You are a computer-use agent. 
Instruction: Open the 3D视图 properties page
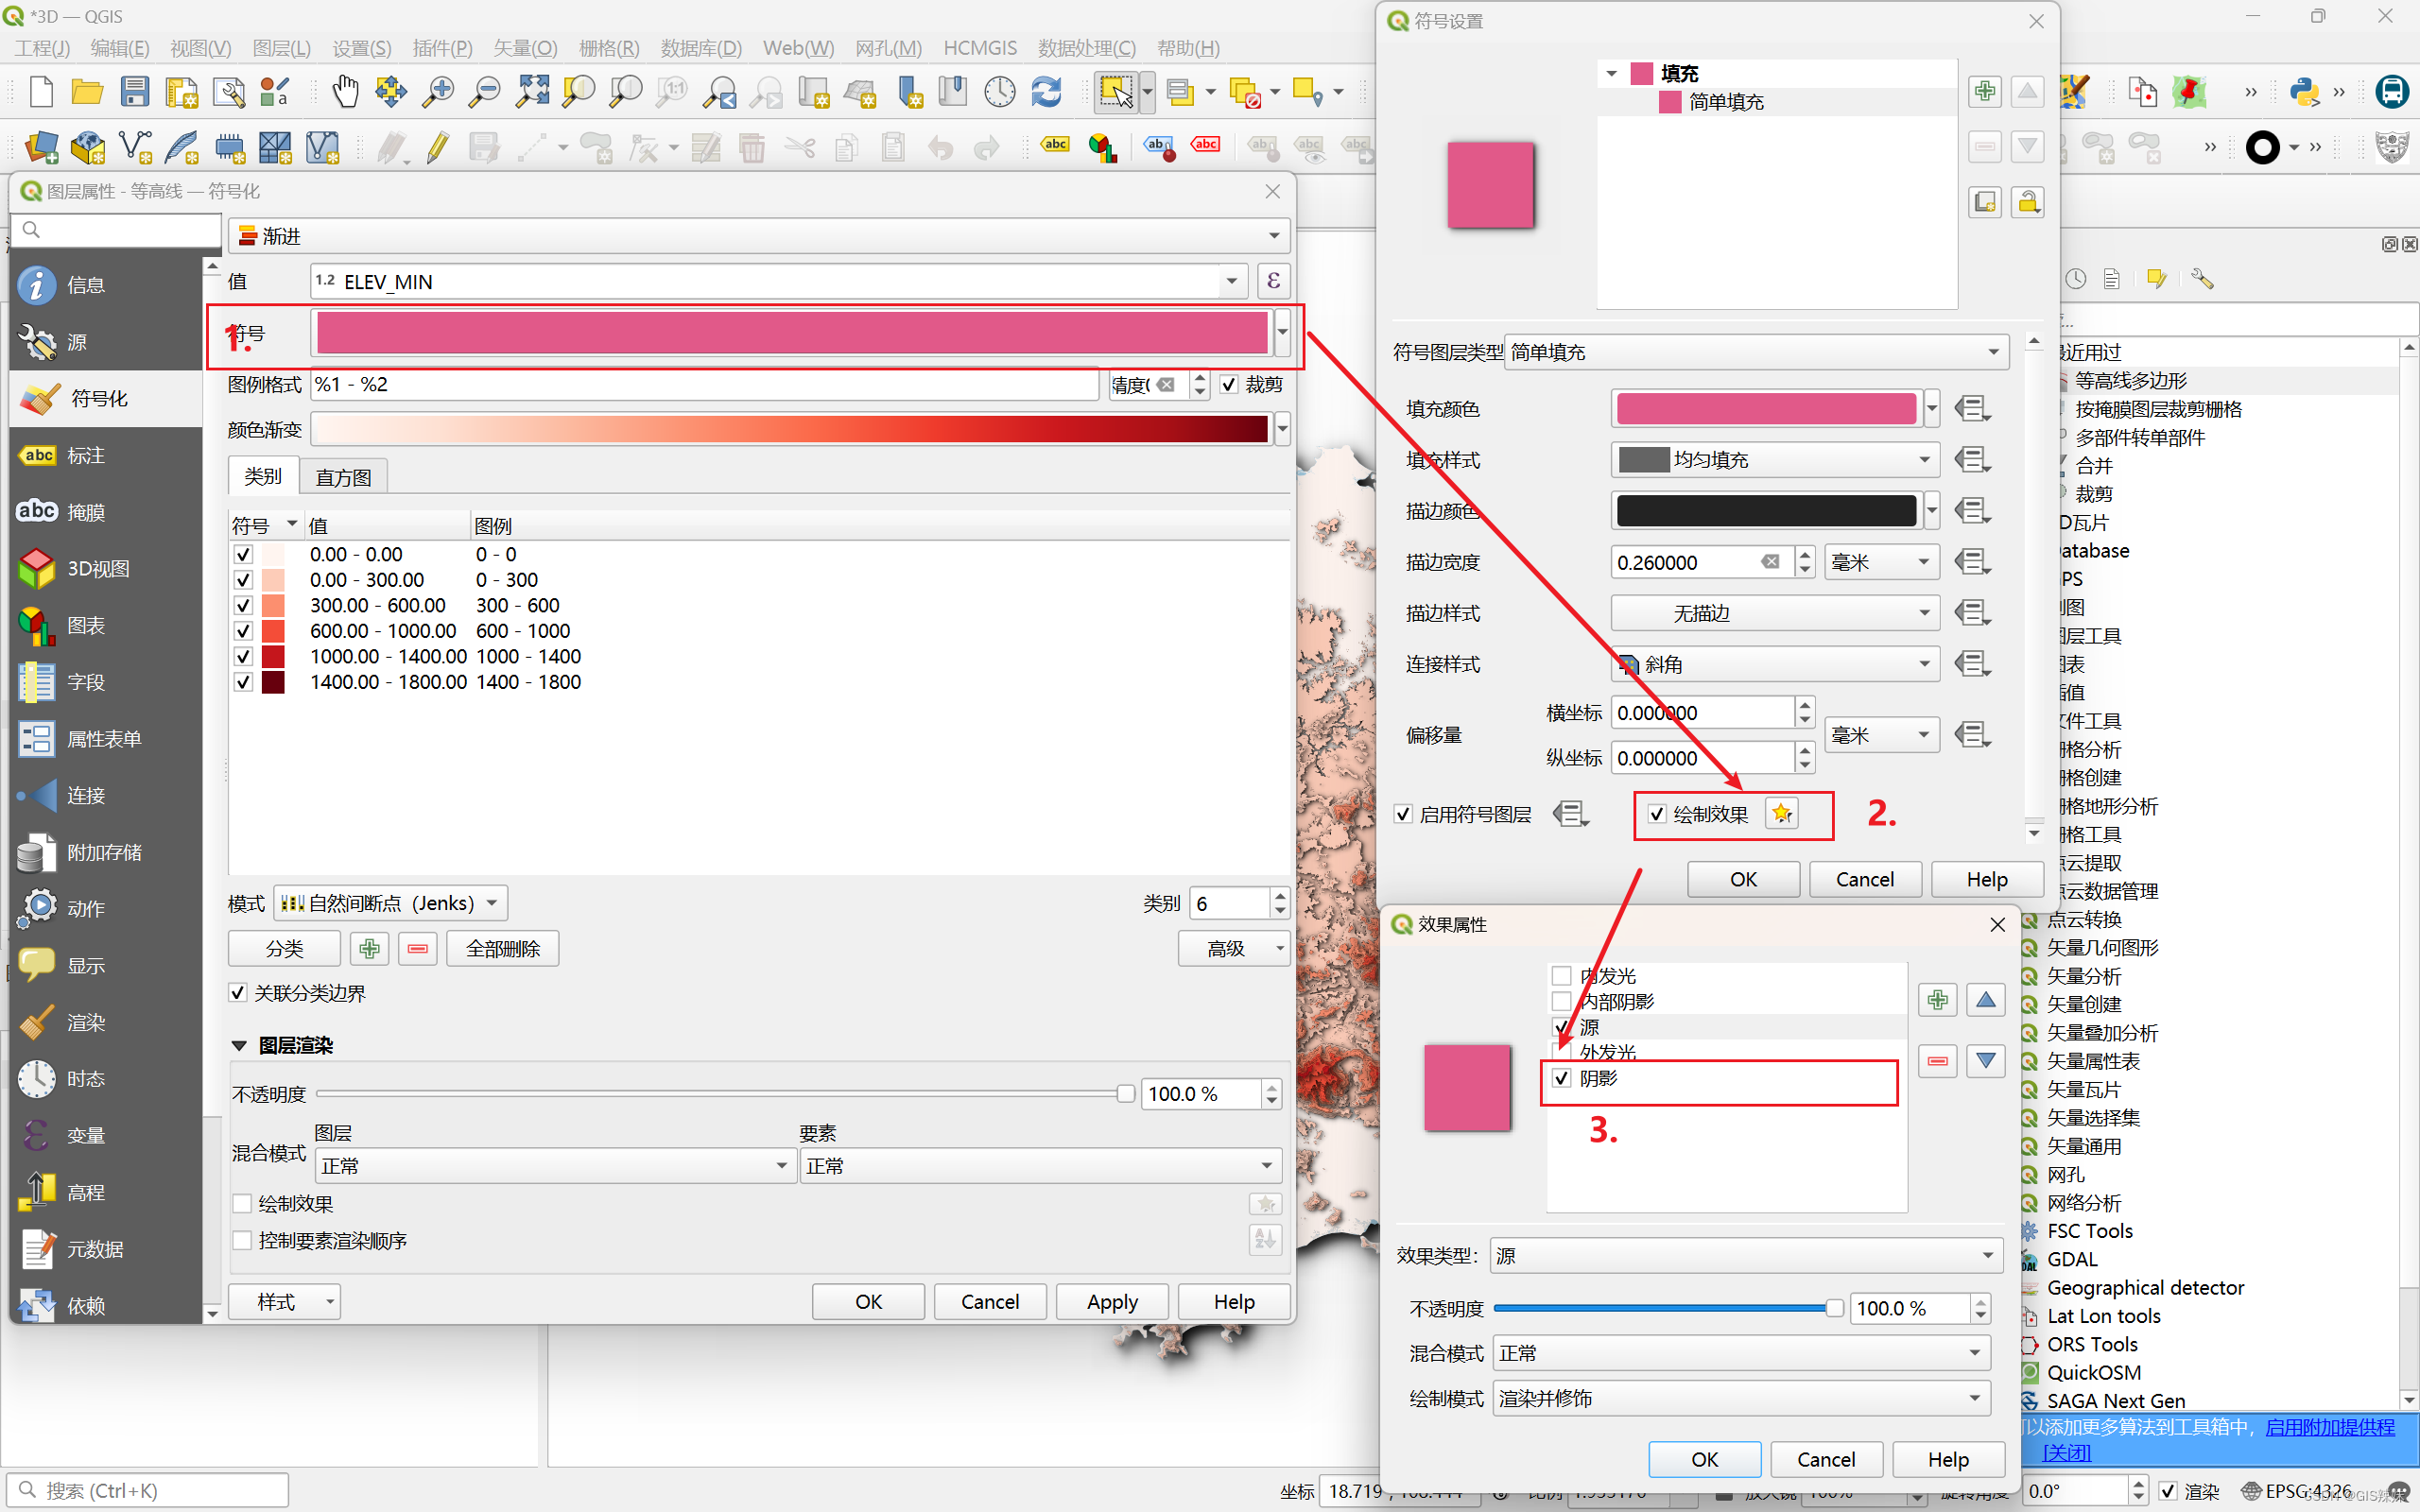coord(98,568)
